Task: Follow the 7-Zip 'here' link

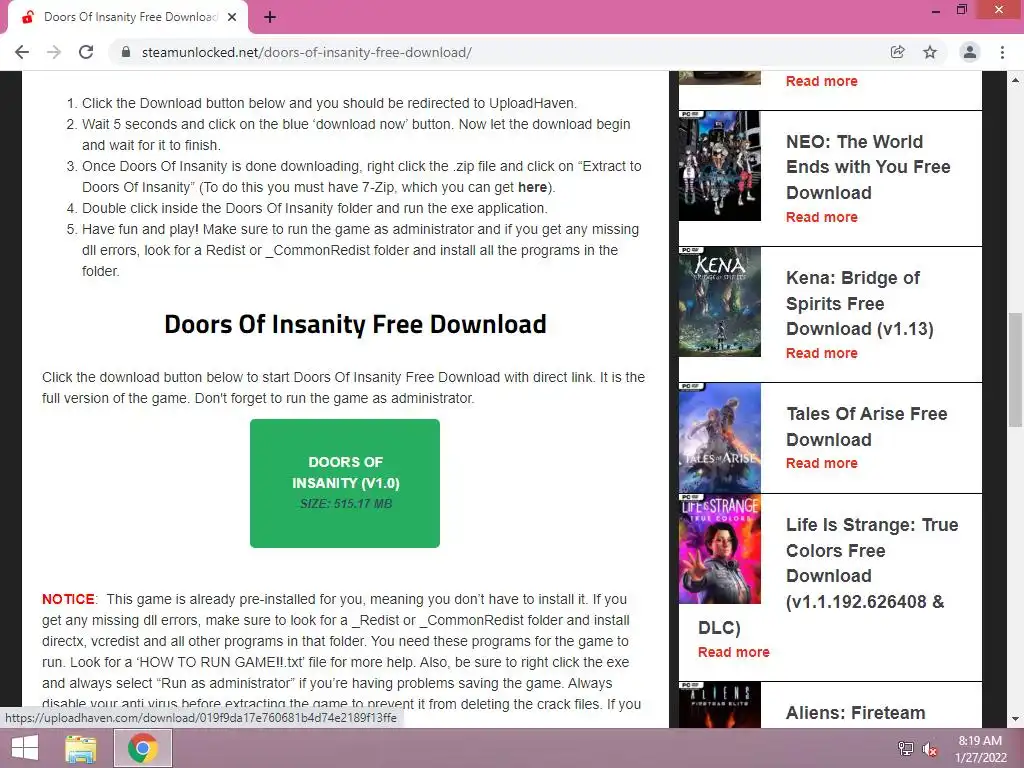Action: pos(532,187)
